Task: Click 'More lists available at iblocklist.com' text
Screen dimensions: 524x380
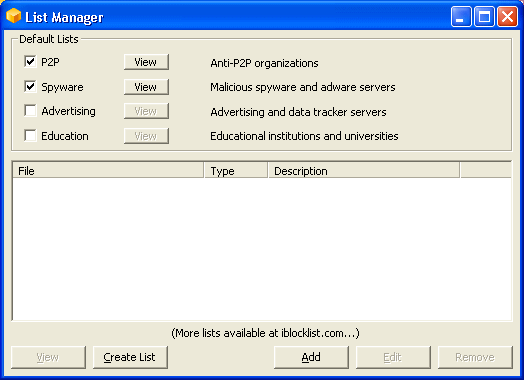Action: [x=265, y=333]
